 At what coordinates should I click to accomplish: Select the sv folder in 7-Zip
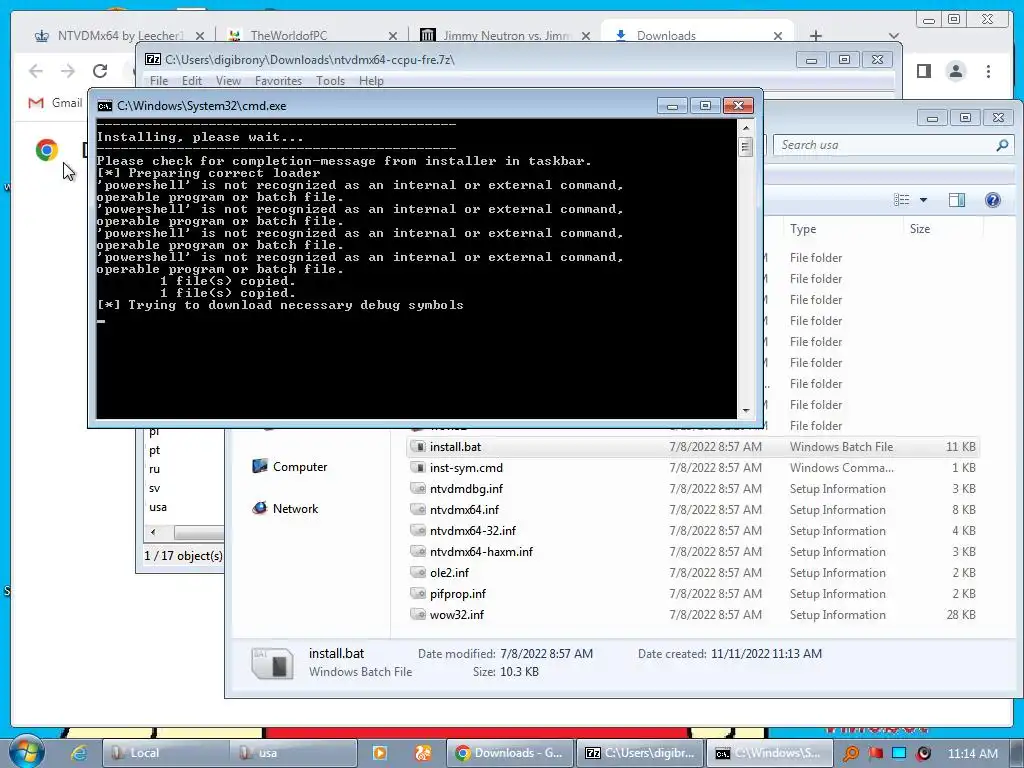(x=154, y=488)
